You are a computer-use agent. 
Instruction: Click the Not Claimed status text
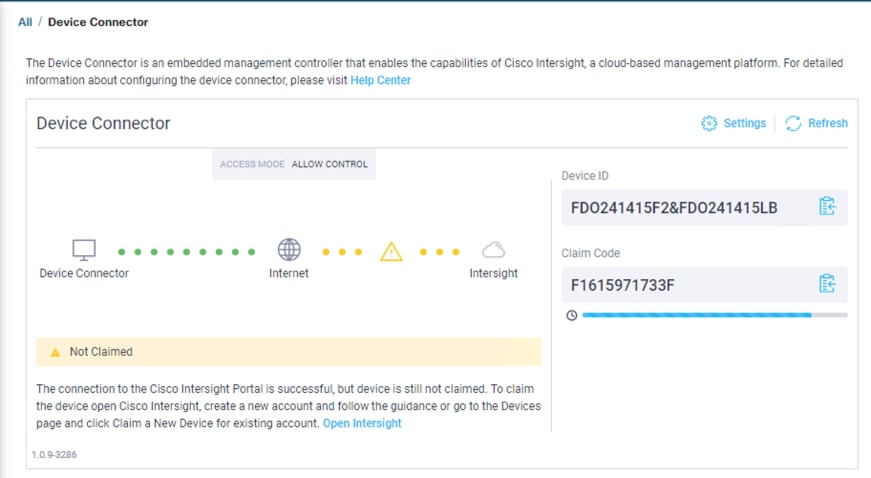click(101, 351)
